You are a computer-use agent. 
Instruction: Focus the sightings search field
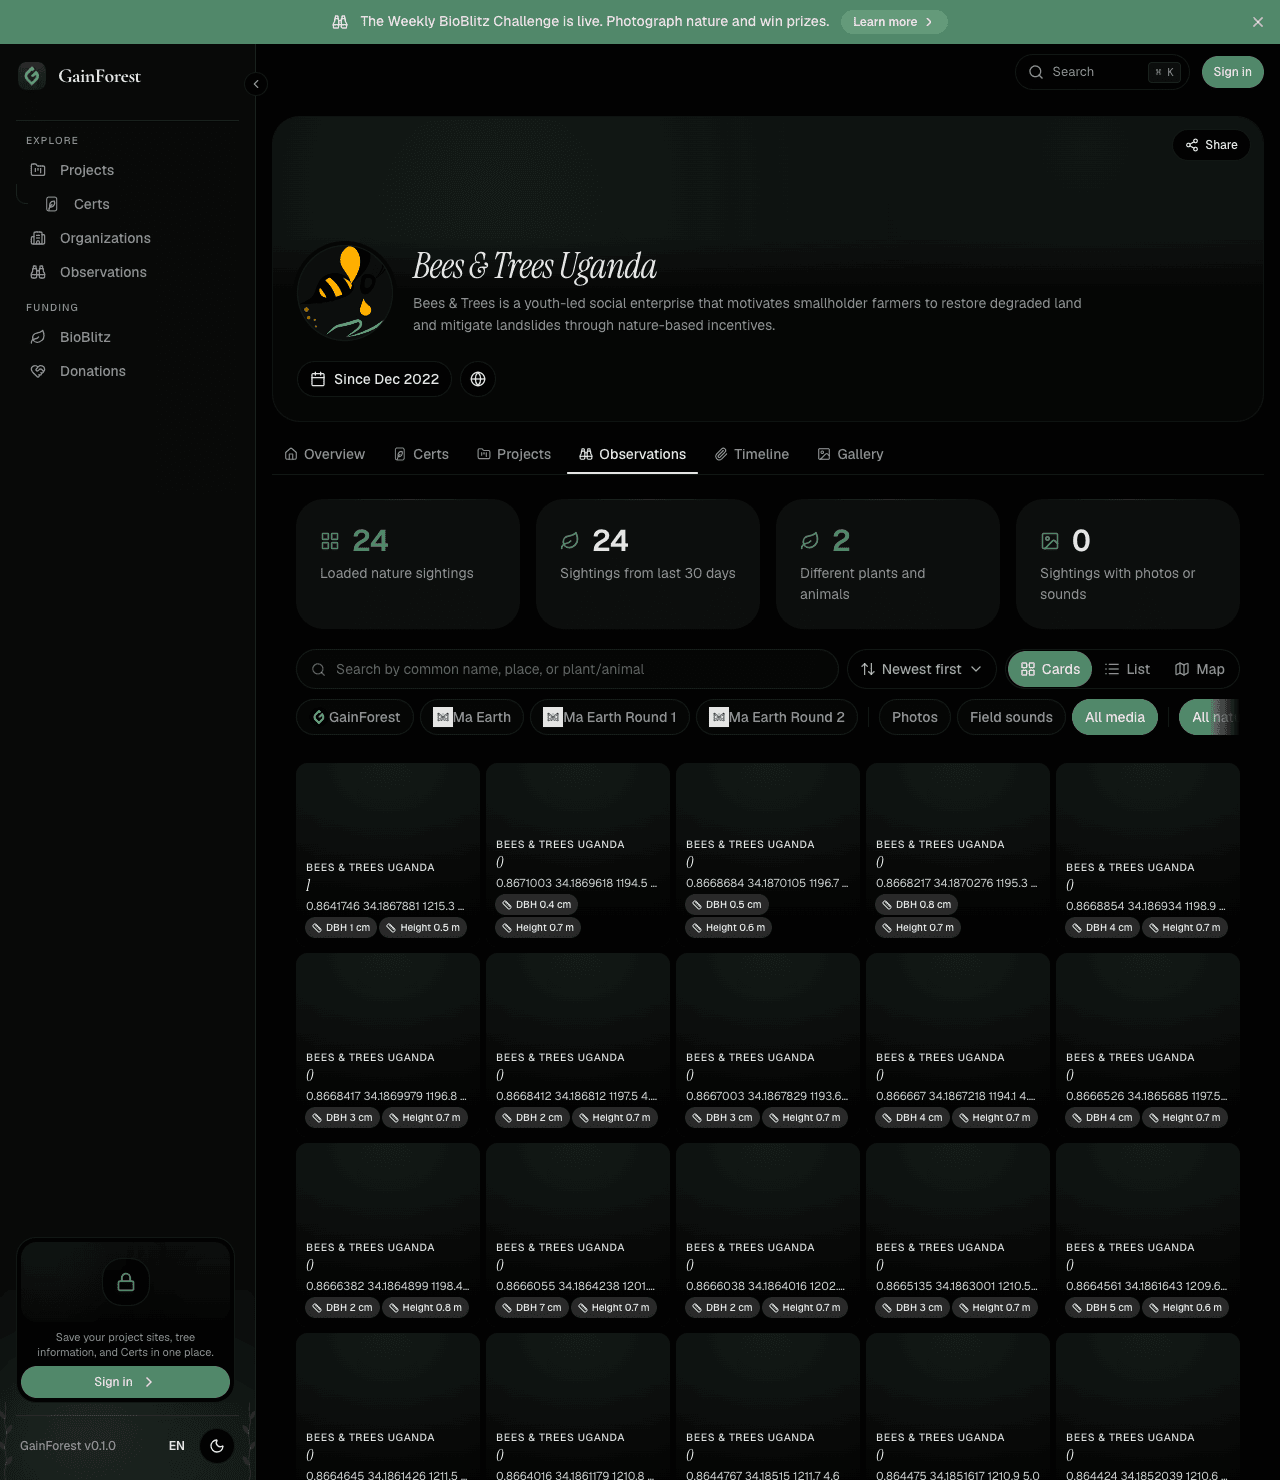click(x=567, y=669)
